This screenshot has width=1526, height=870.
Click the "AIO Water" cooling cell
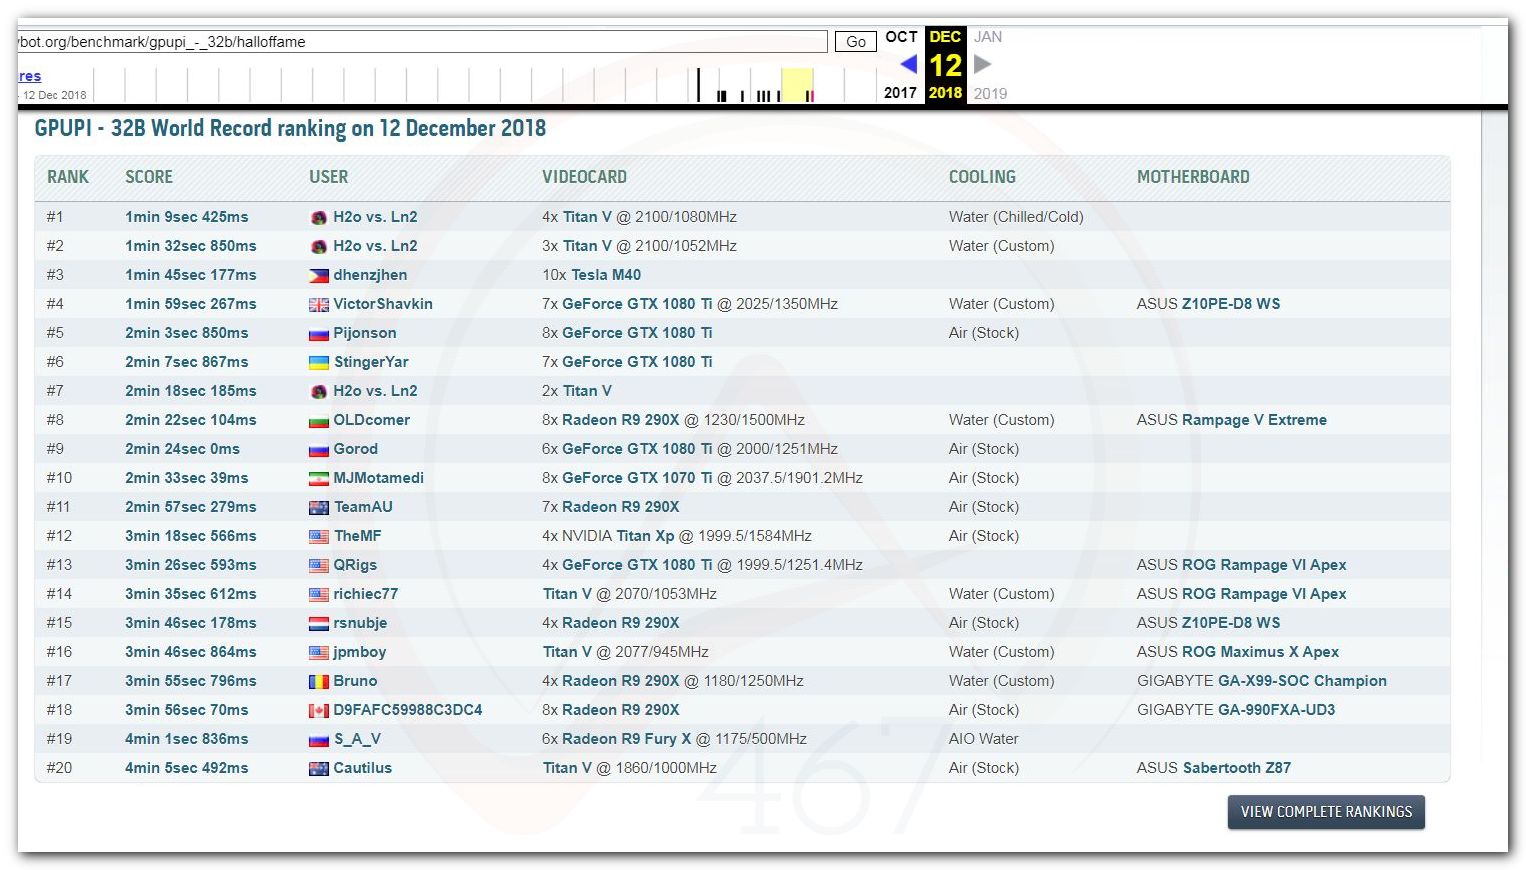(x=984, y=739)
